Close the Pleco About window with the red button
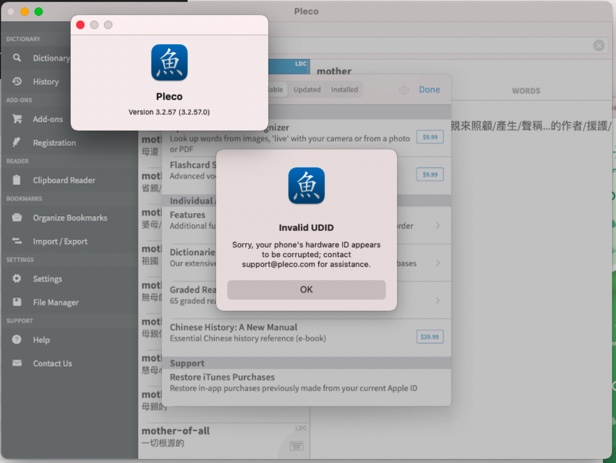 coord(80,25)
